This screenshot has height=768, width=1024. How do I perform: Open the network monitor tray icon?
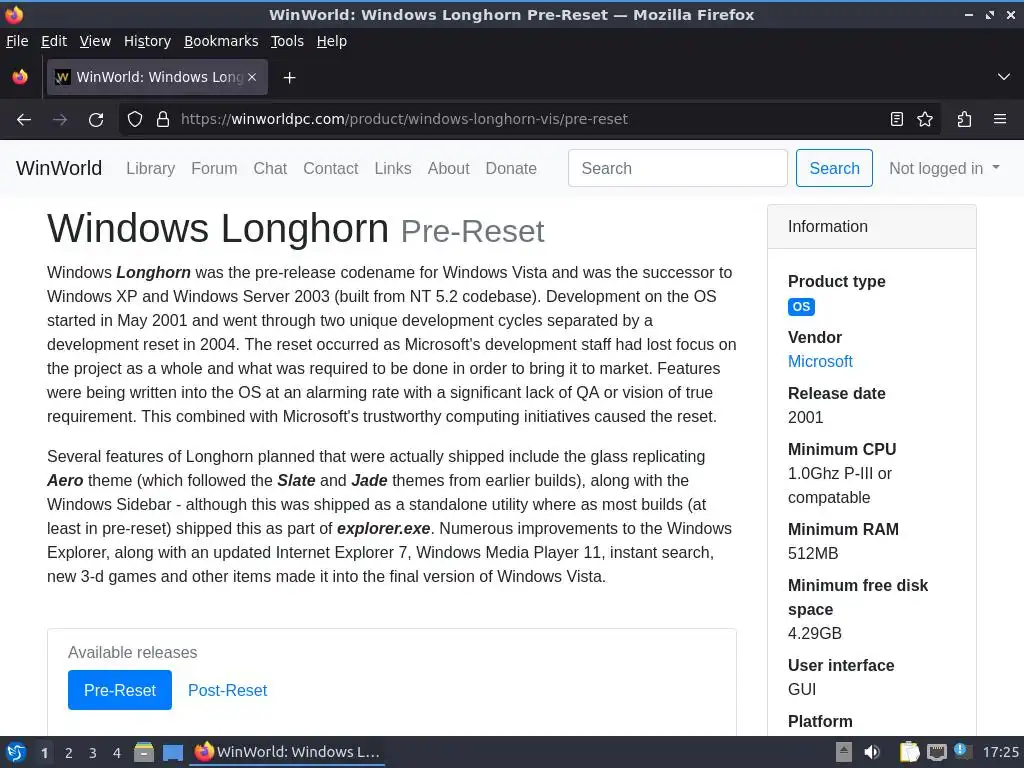[936, 752]
